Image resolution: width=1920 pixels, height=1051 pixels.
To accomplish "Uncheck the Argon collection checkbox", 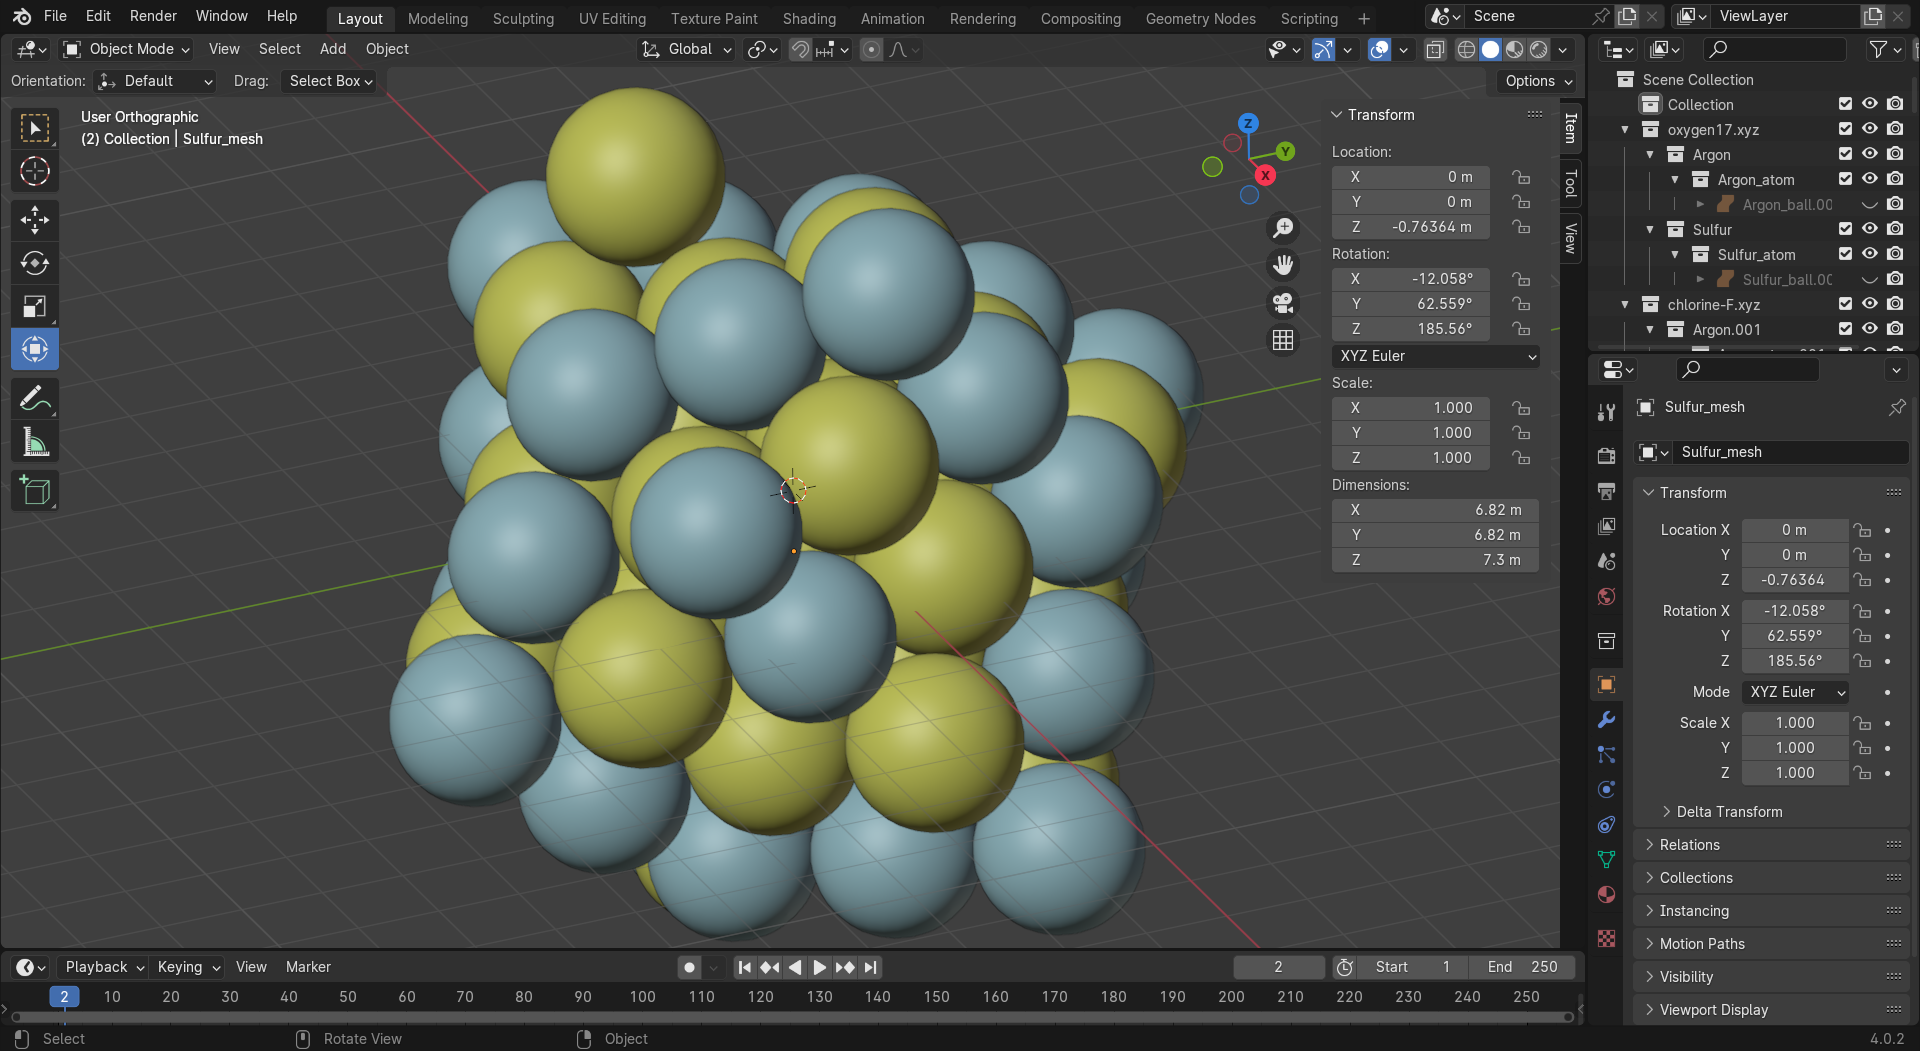I will pos(1845,154).
